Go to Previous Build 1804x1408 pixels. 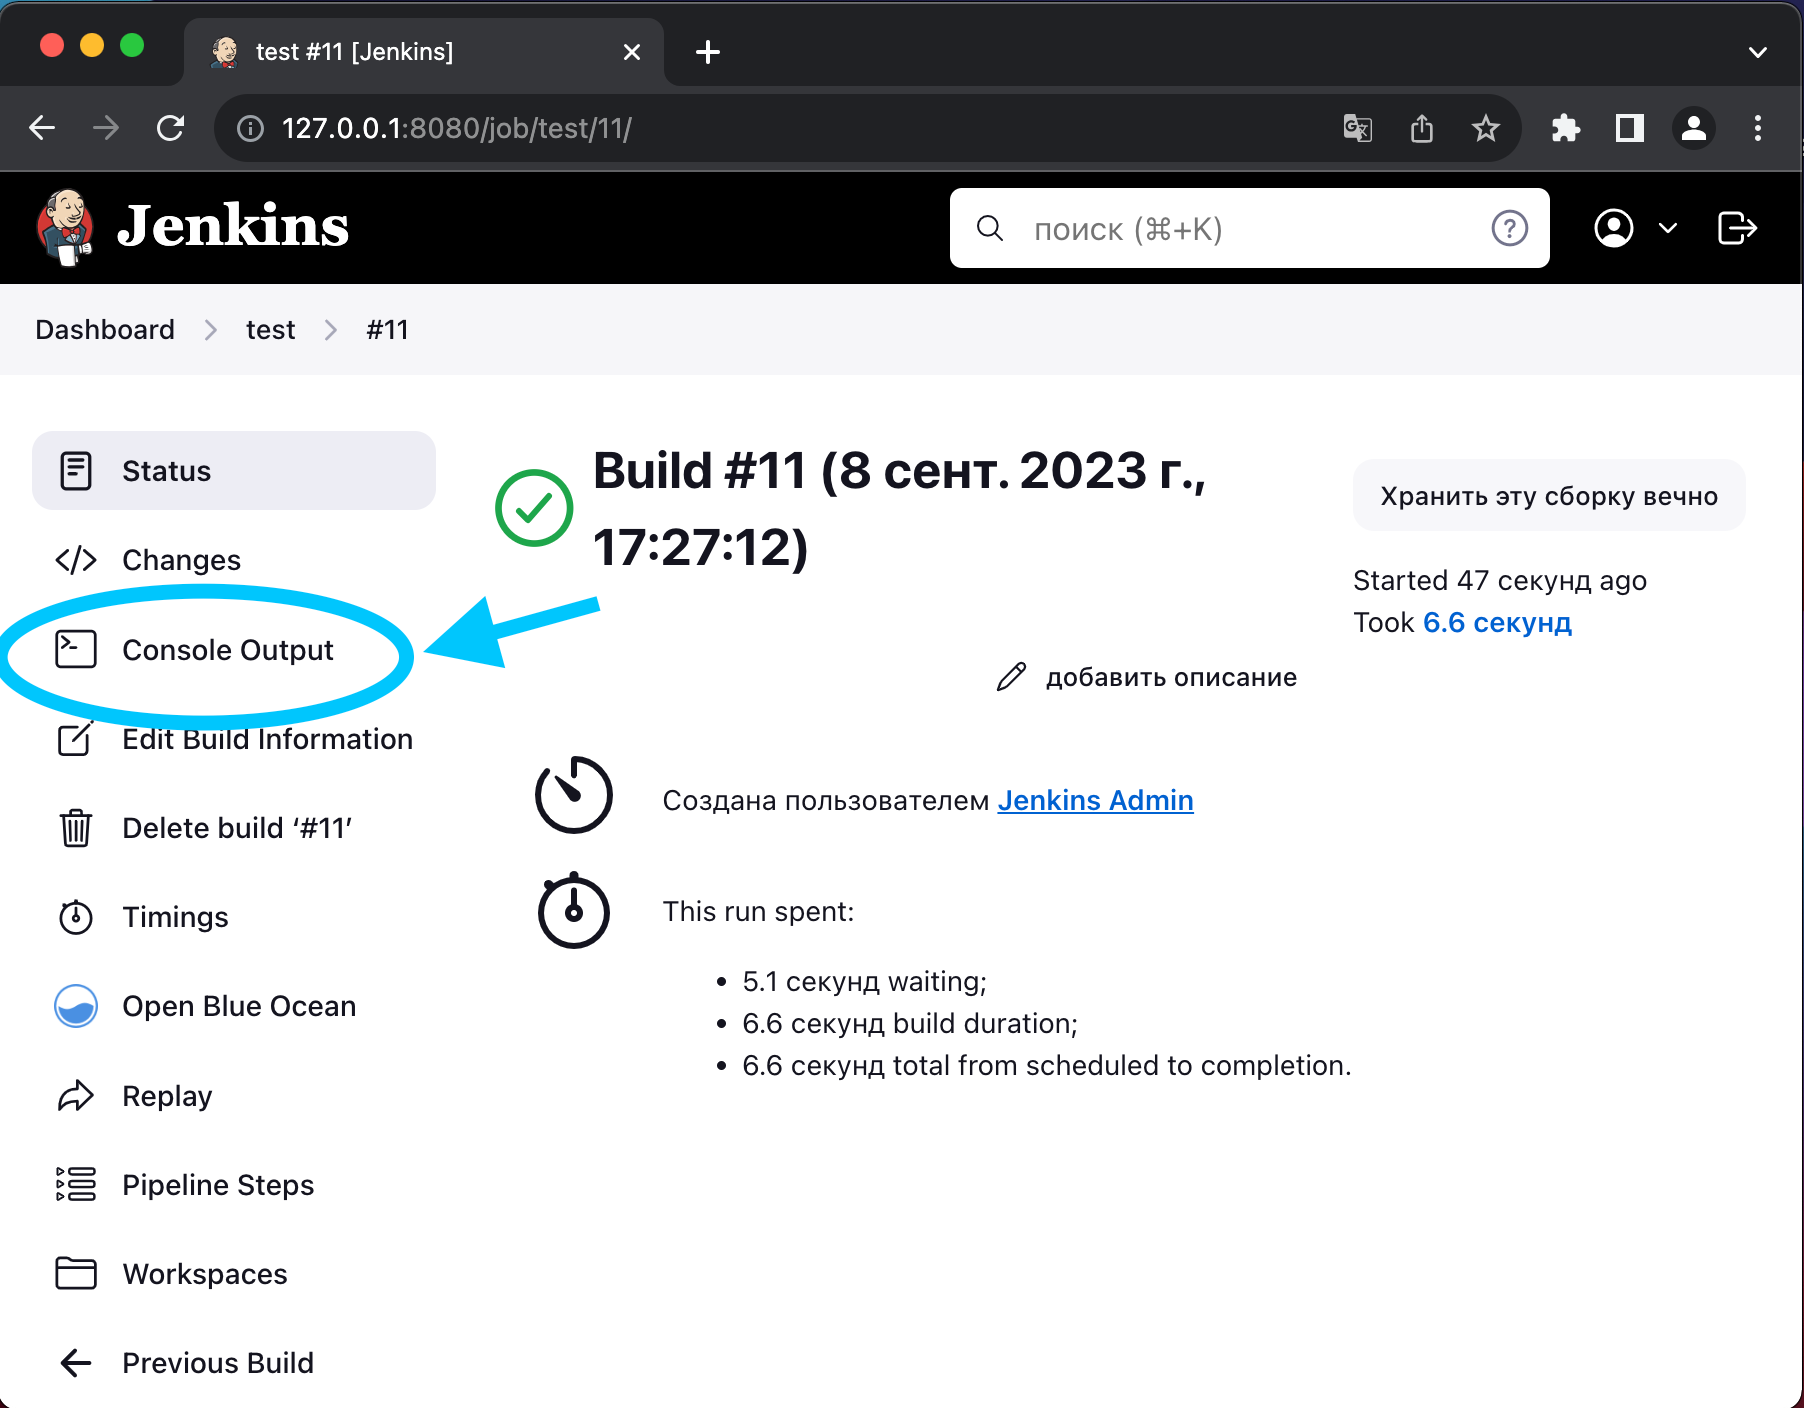(217, 1363)
